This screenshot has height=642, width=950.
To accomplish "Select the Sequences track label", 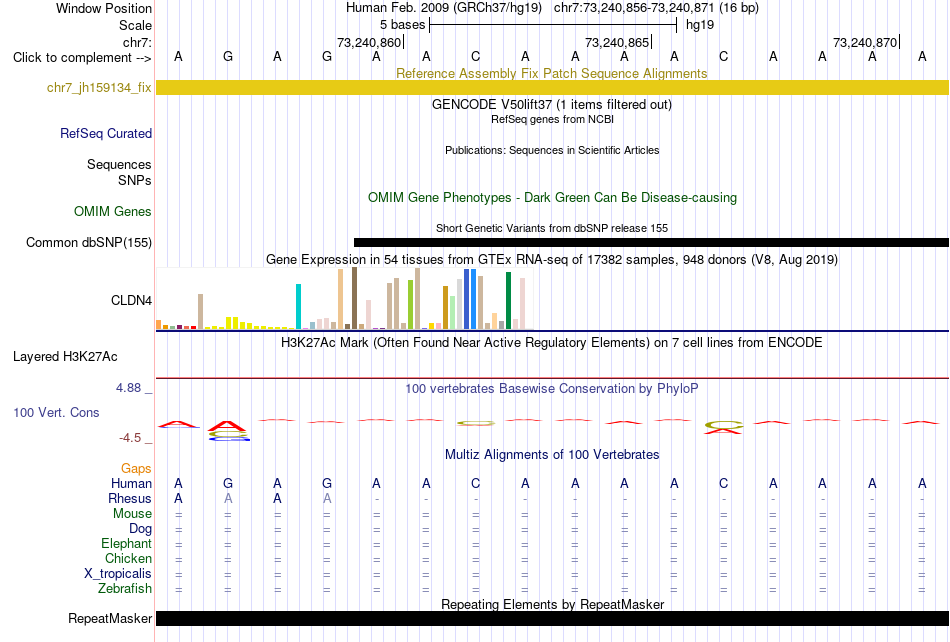I will [119, 164].
